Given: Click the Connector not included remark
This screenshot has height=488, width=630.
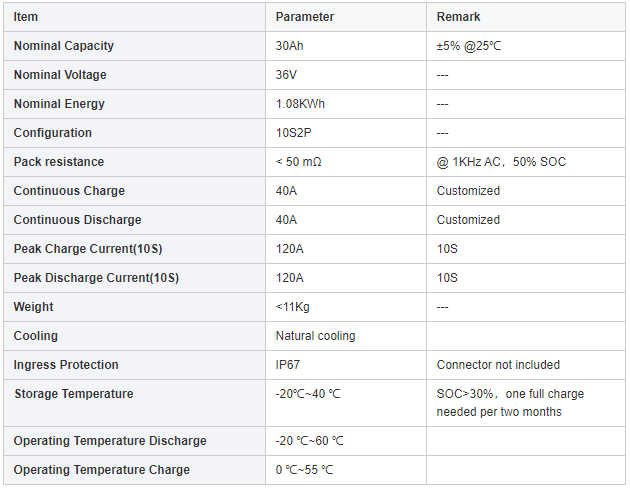Looking at the screenshot, I should pyautogui.click(x=498, y=365).
